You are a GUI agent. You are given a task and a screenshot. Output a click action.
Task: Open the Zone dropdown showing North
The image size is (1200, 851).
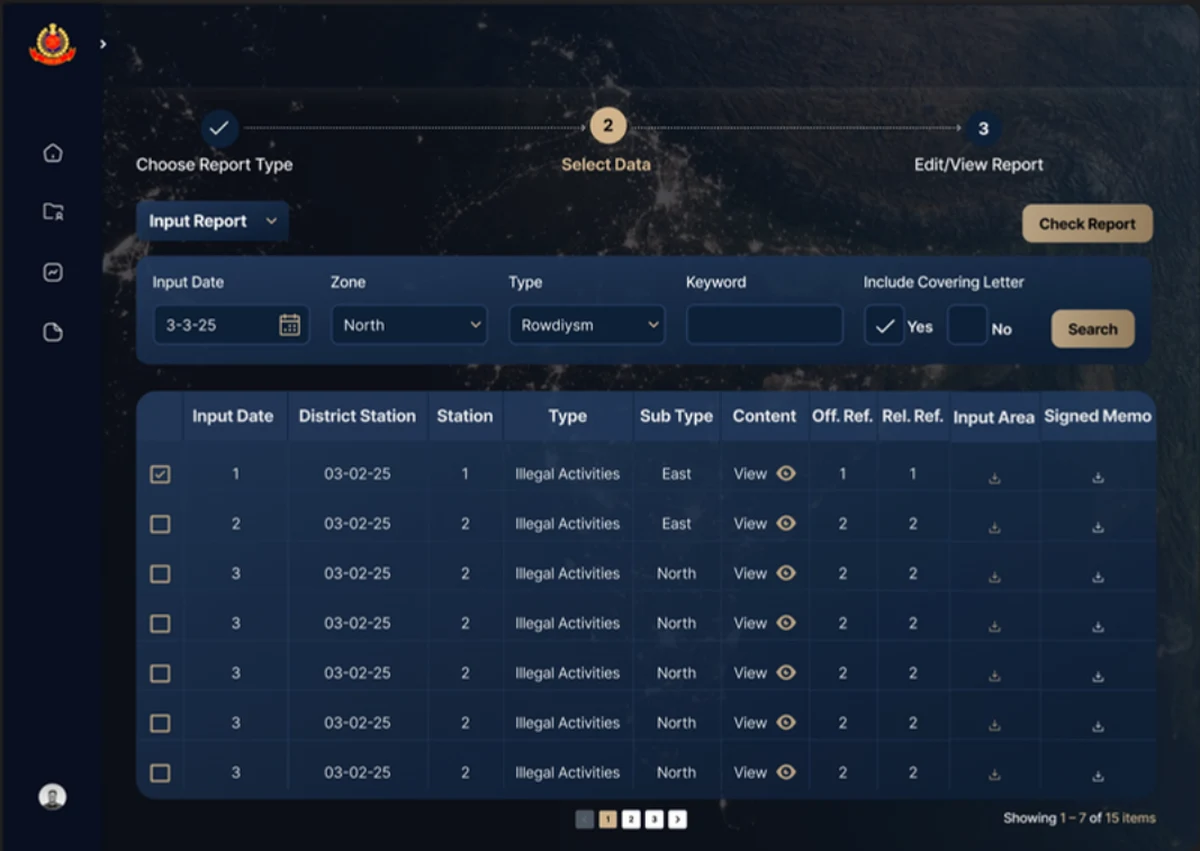[409, 325]
